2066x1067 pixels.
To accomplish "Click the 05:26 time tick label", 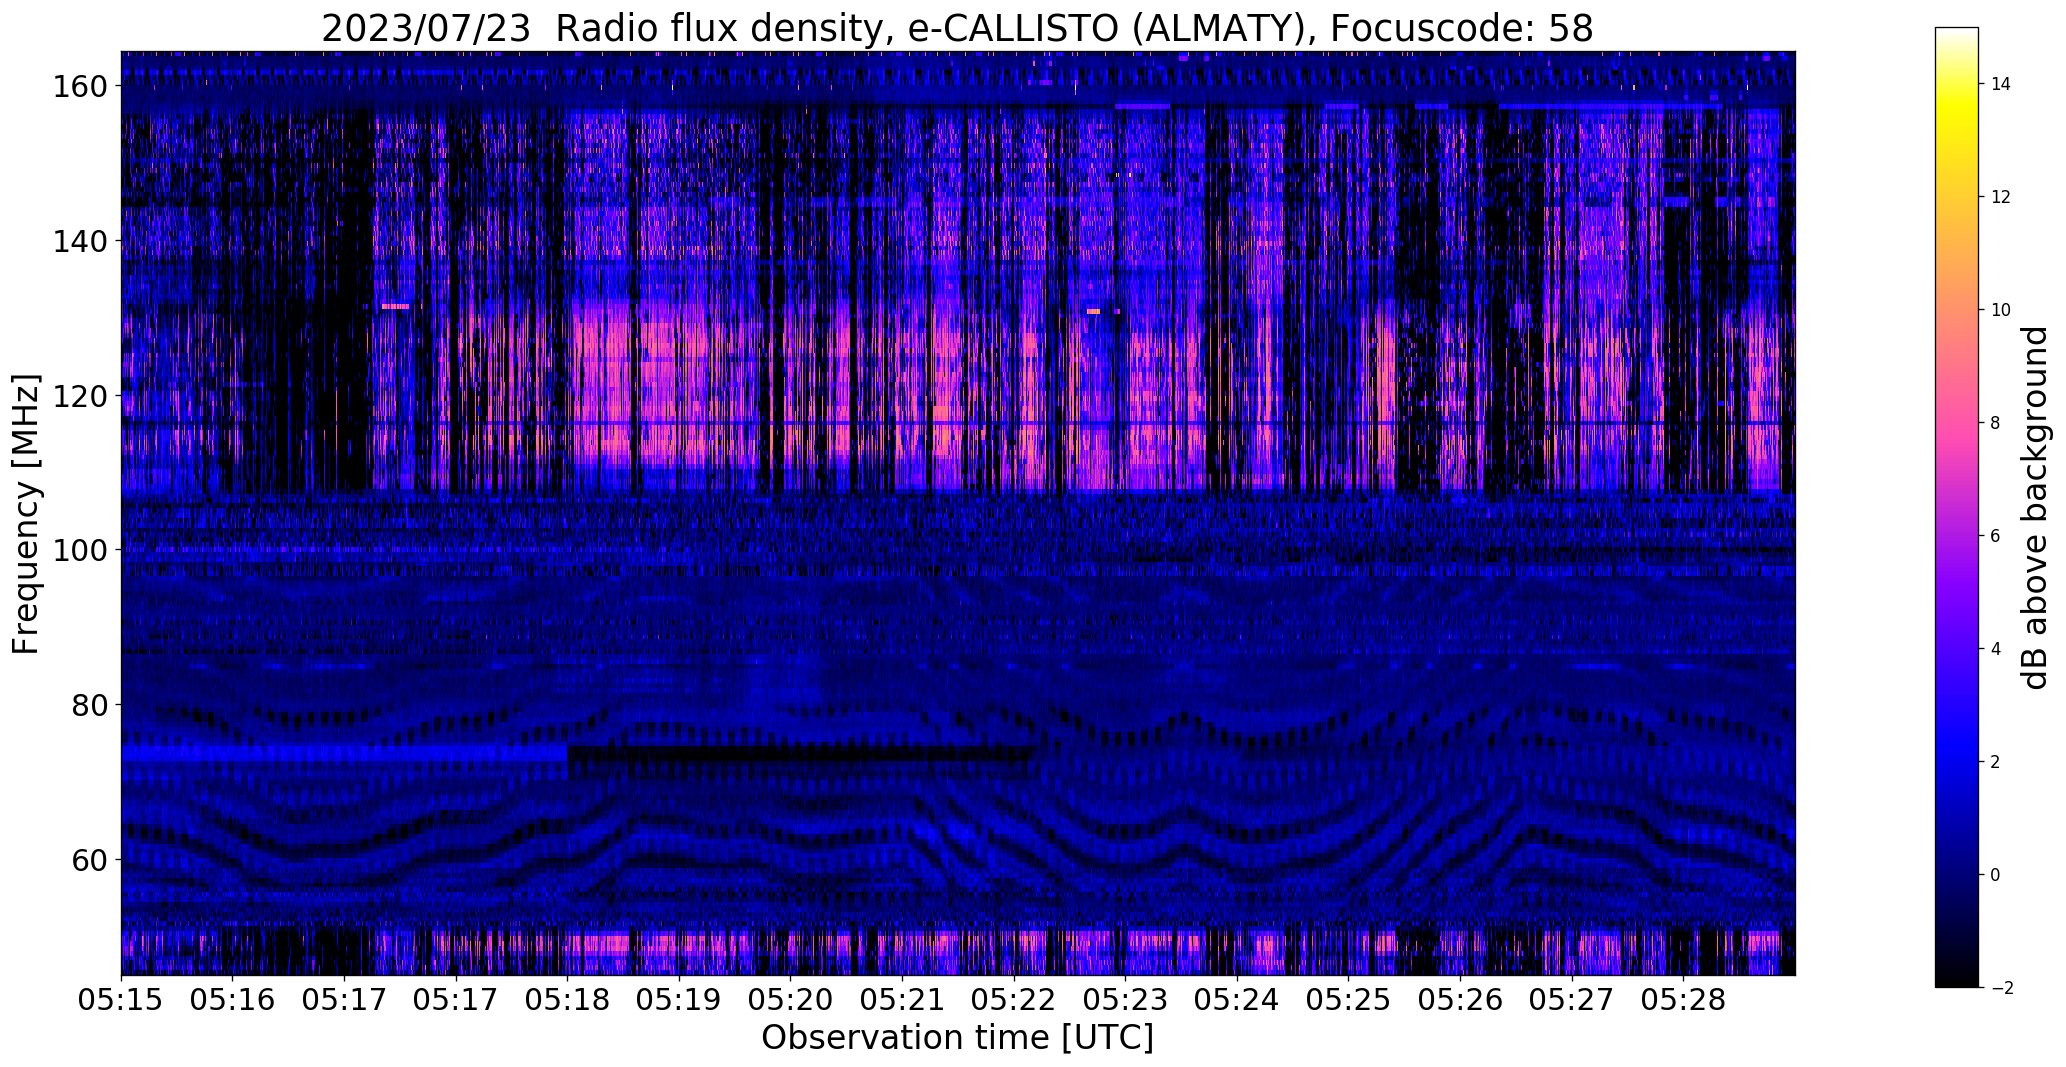I will [1460, 1000].
